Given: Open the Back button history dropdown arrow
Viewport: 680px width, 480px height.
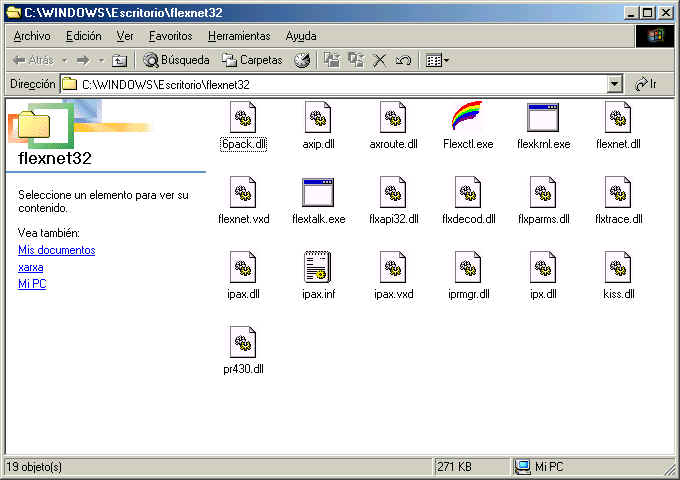Looking at the screenshot, I should pos(64,60).
